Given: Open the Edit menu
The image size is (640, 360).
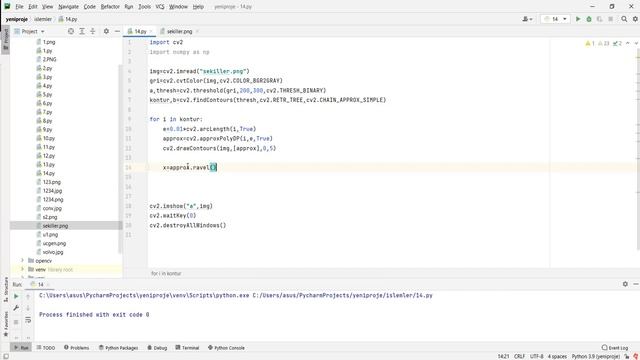Looking at the screenshot, I should click(x=33, y=7).
